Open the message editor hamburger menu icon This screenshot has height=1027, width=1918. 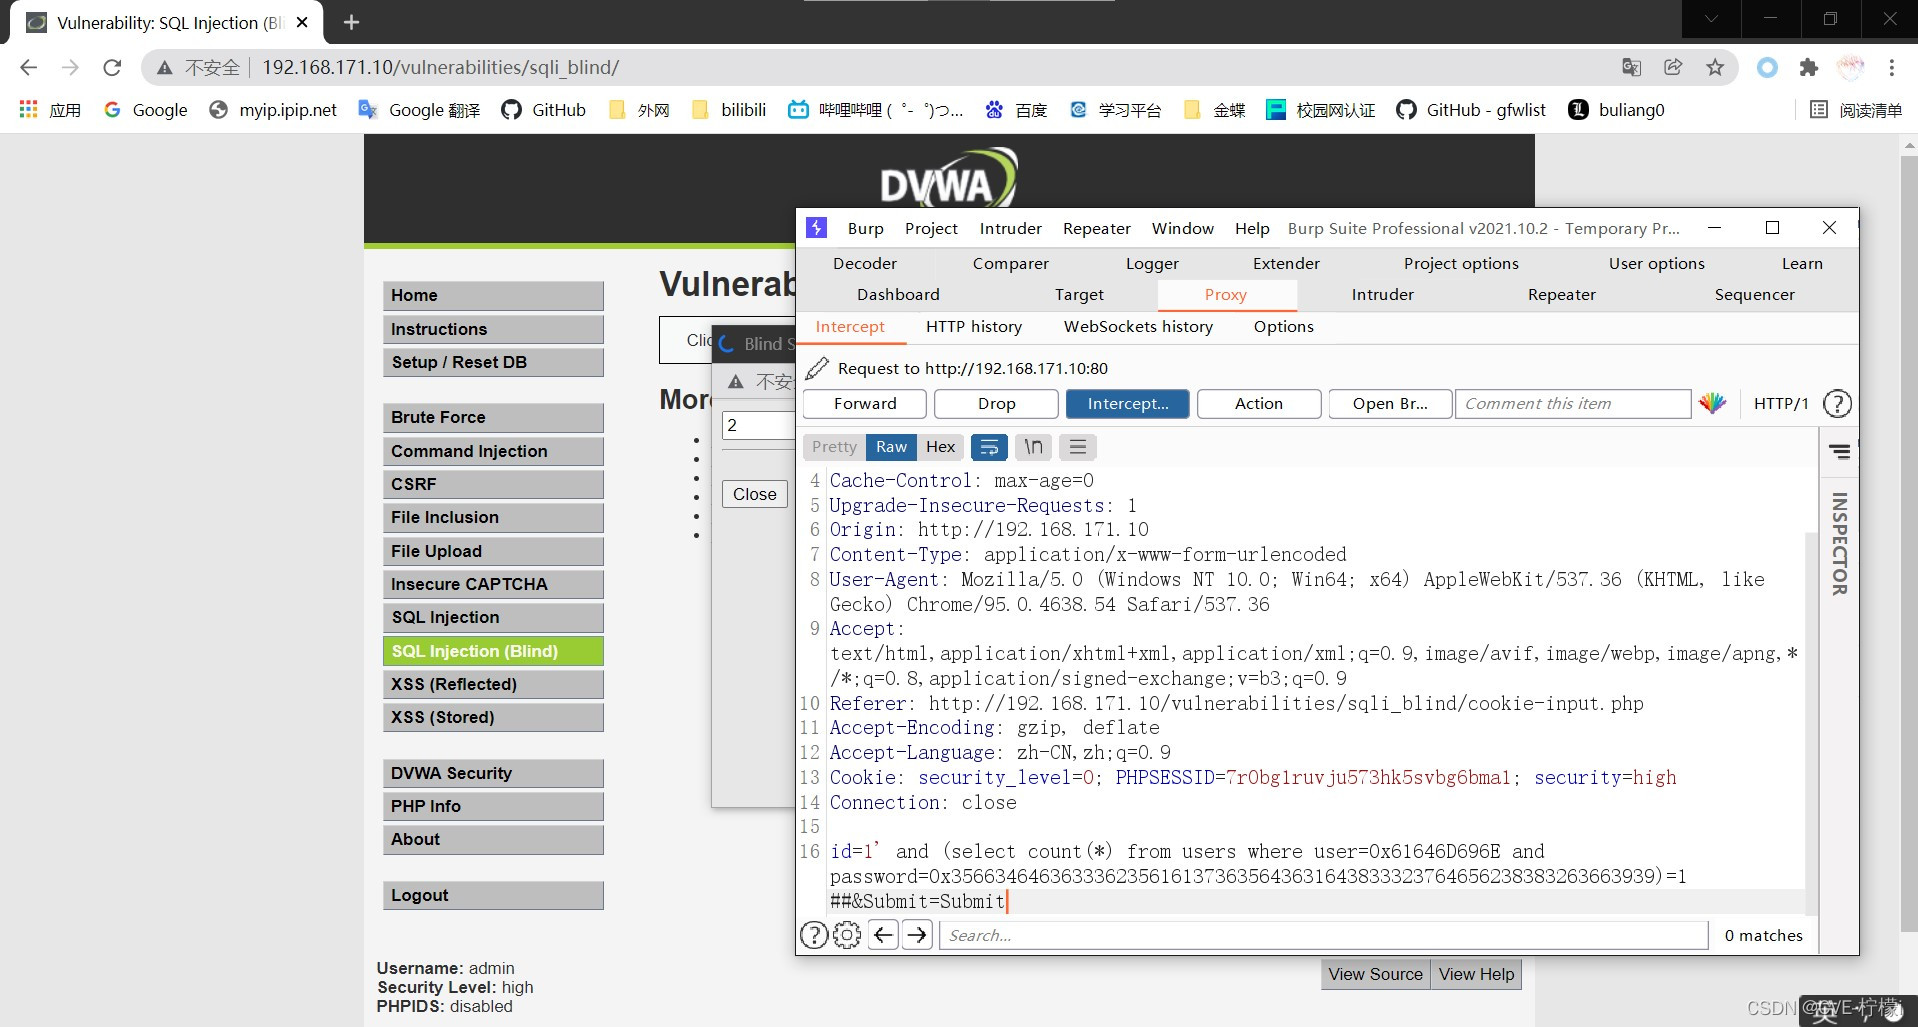[1078, 447]
